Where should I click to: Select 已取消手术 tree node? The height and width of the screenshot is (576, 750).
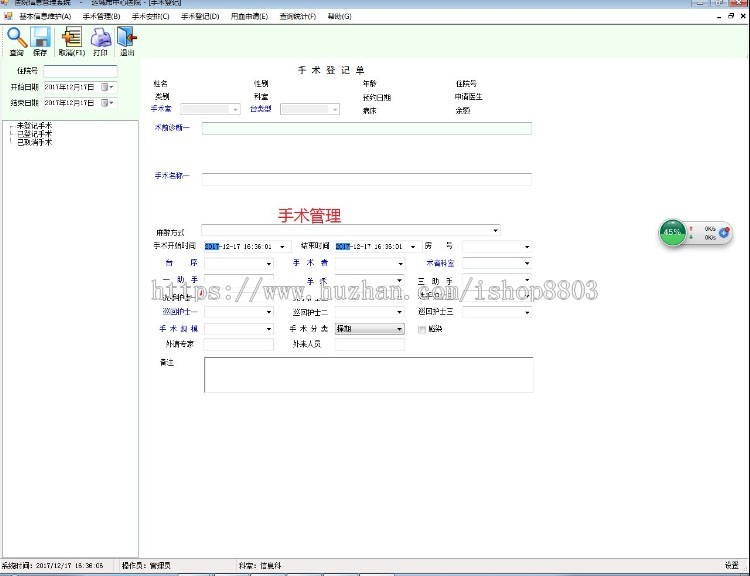[x=34, y=142]
